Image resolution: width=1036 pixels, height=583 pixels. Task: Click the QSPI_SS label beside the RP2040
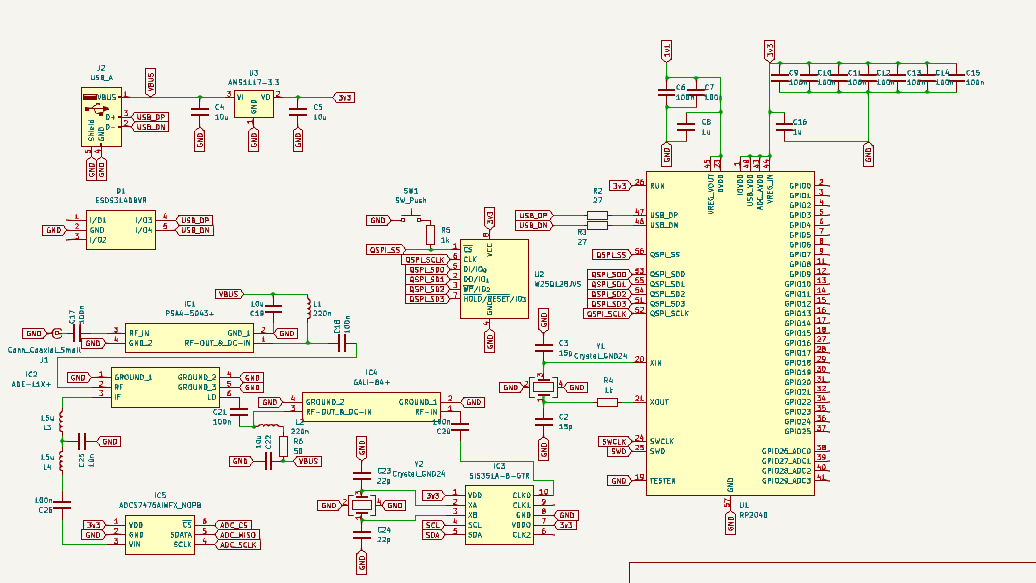coord(612,254)
